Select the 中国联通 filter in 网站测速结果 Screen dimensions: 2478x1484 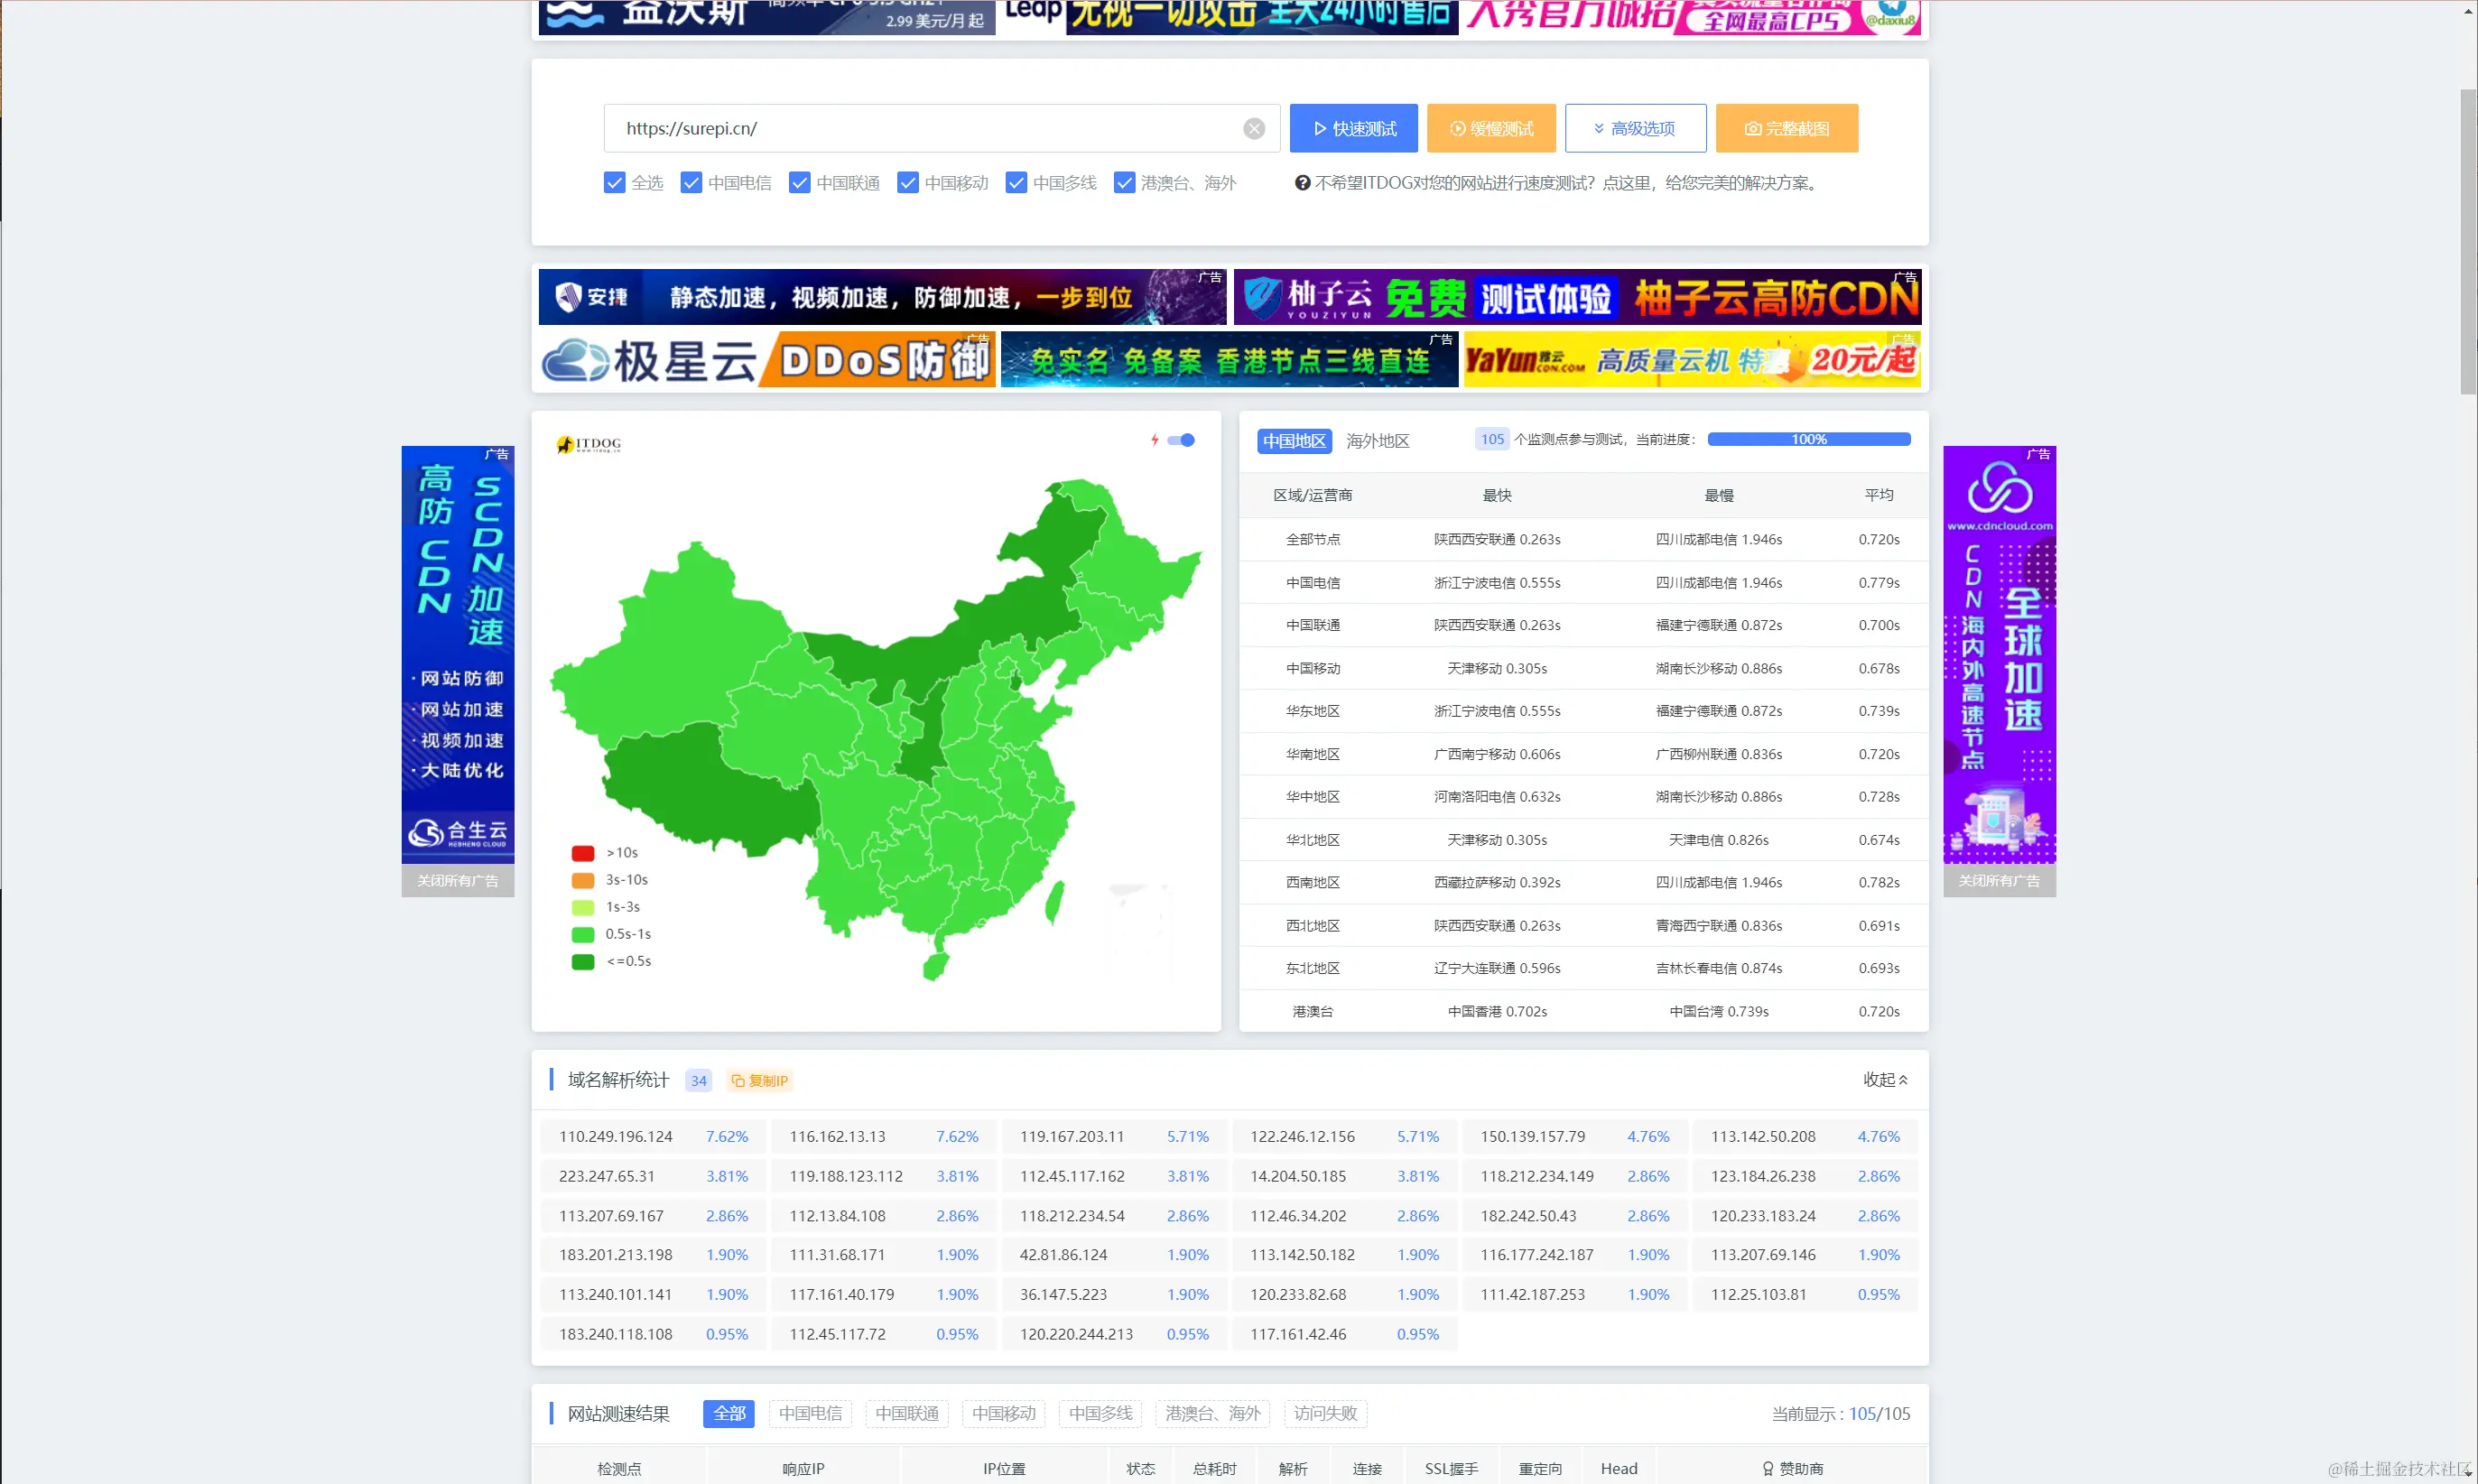[906, 1413]
